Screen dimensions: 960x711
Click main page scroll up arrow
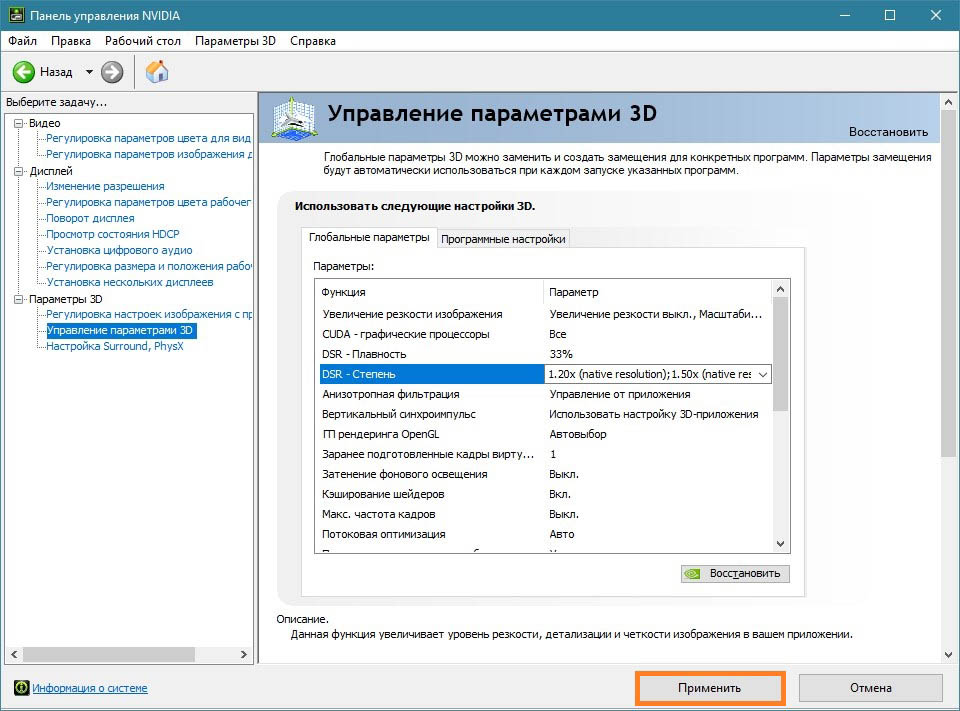tap(948, 102)
